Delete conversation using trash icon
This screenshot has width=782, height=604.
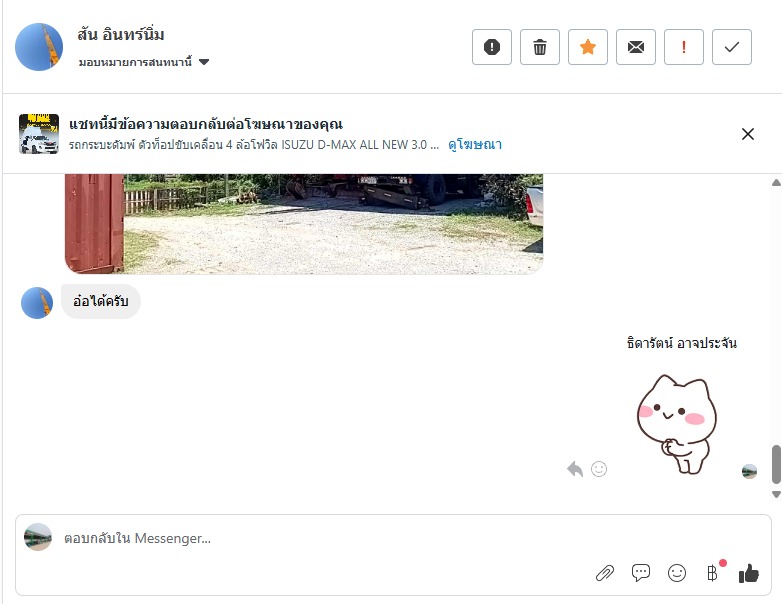540,47
